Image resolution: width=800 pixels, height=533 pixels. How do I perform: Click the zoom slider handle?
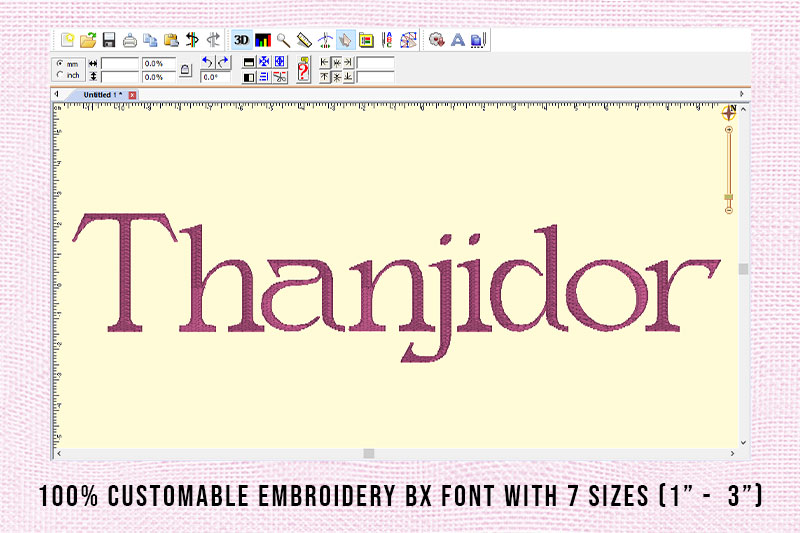click(729, 197)
